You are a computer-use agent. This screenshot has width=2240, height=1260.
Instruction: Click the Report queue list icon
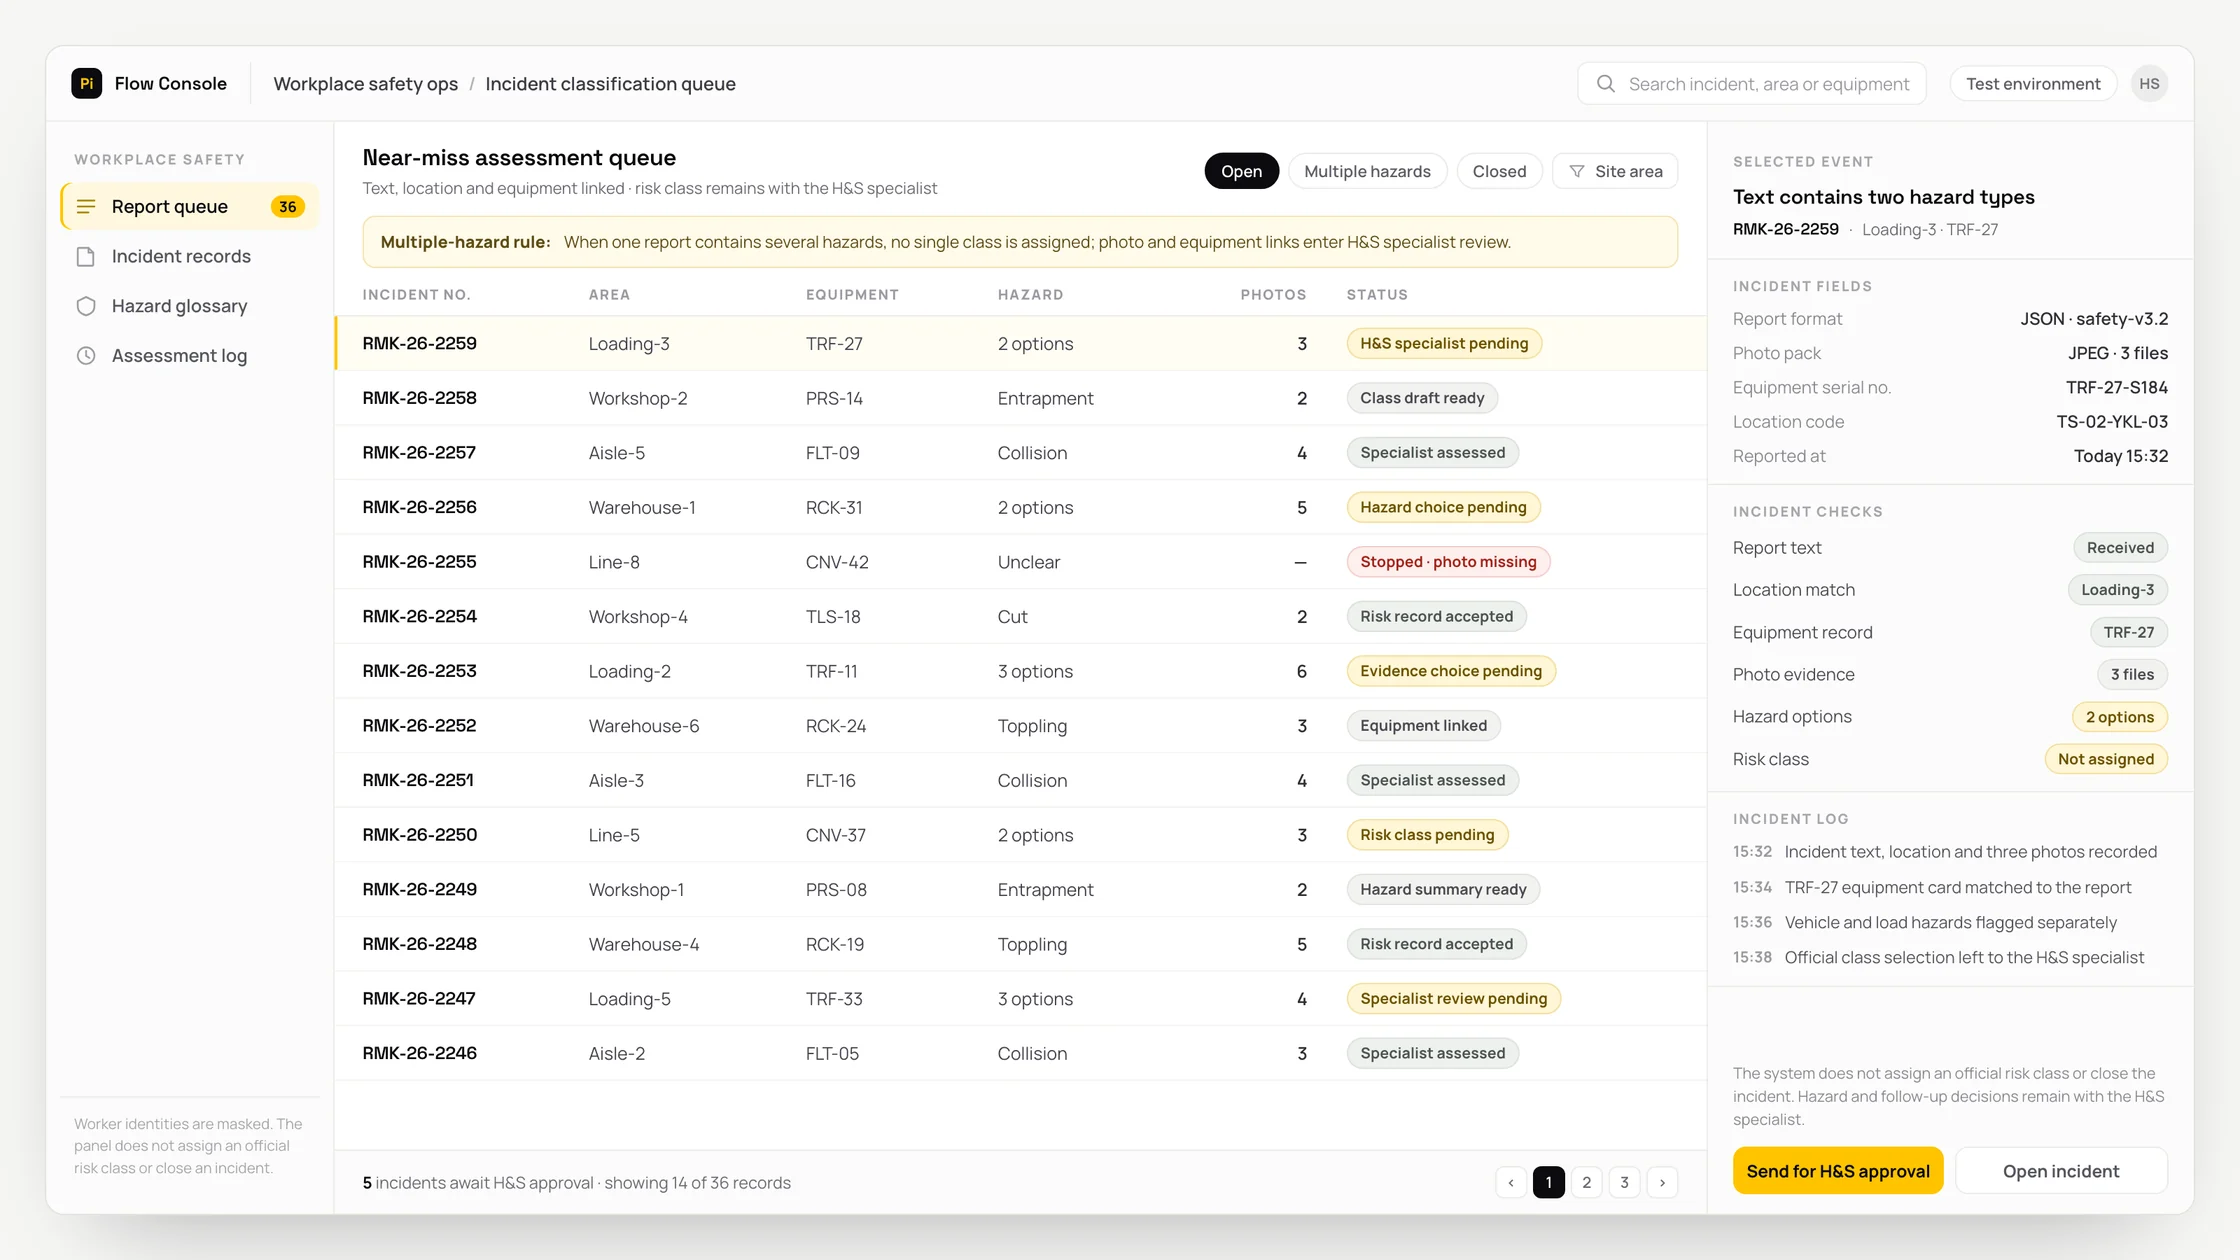pos(86,206)
